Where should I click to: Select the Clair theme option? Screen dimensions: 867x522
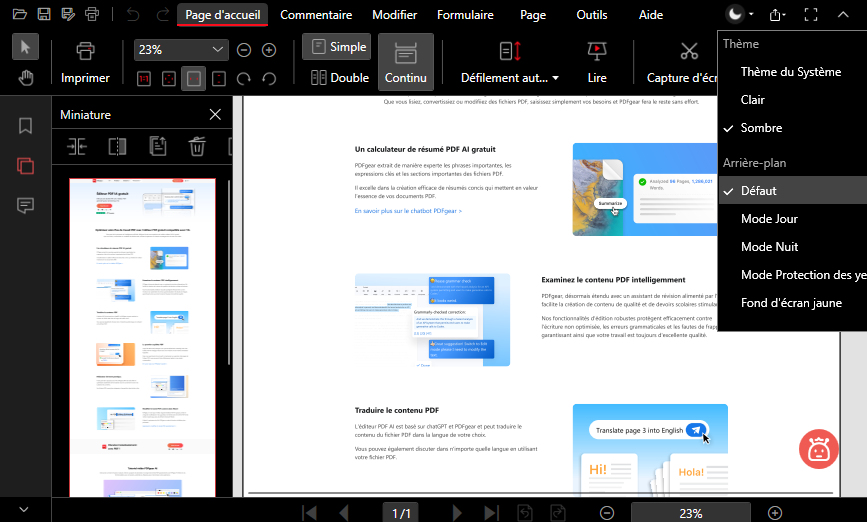click(x=752, y=100)
